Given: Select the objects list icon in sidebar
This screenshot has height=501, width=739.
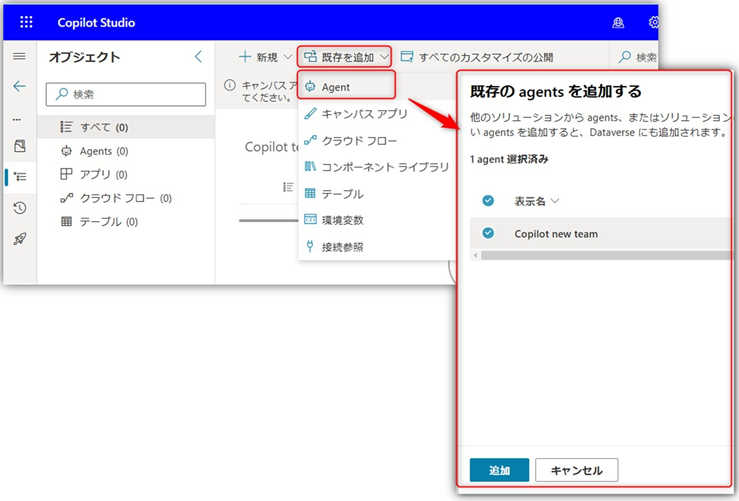Looking at the screenshot, I should [x=20, y=177].
